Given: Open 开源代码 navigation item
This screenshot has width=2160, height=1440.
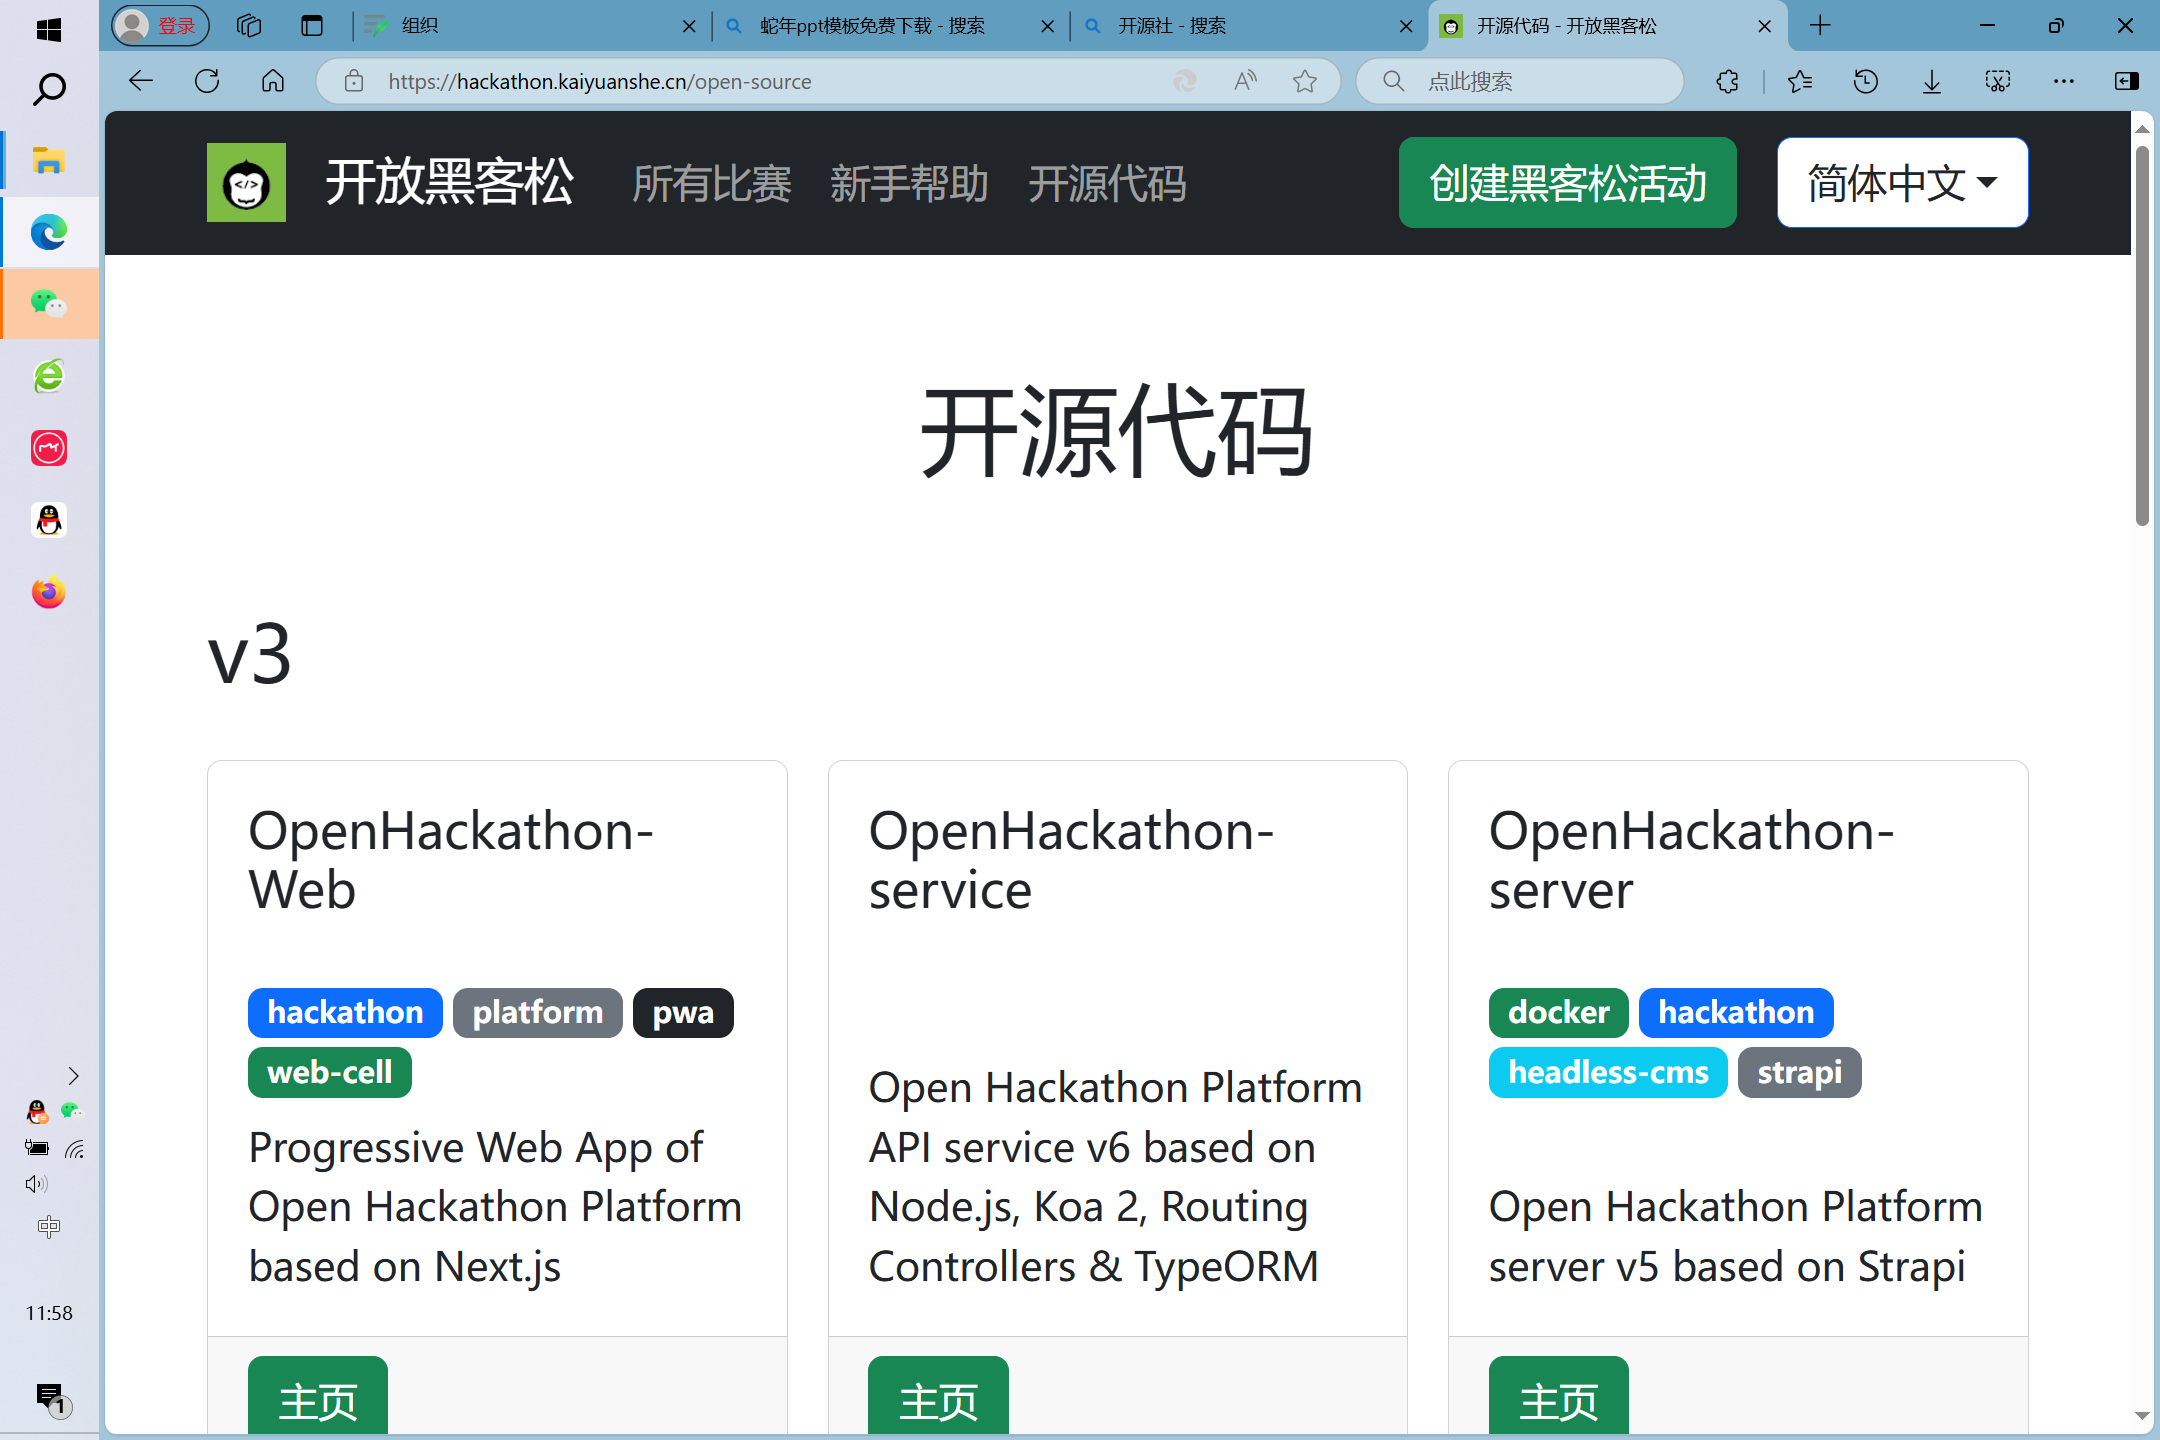Looking at the screenshot, I should point(1107,184).
